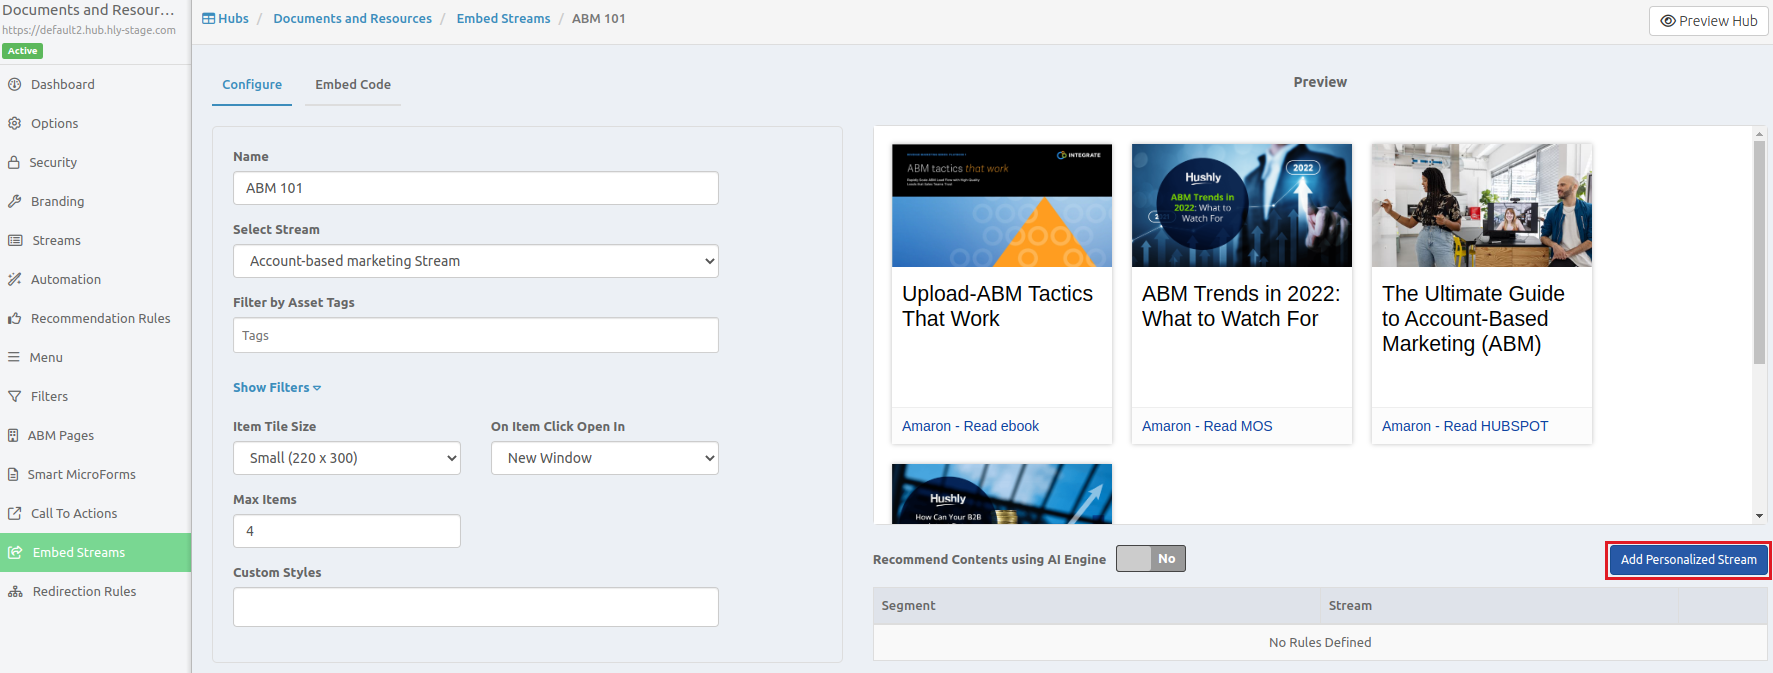Image resolution: width=1773 pixels, height=673 pixels.
Task: Open Redirection Rules in sidebar
Action: tap(95, 592)
